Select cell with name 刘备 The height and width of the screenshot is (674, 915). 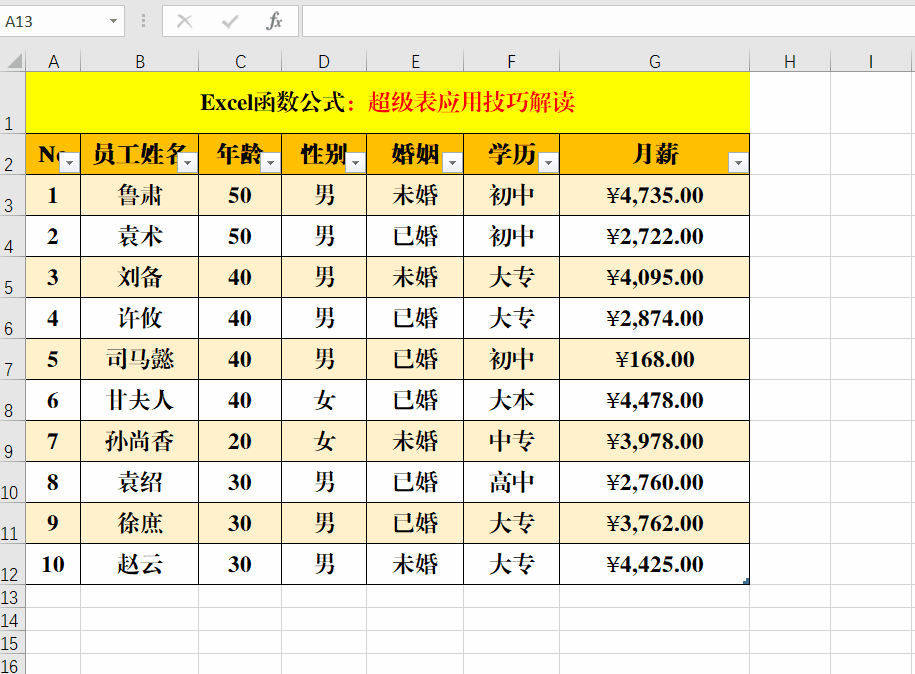[140, 277]
